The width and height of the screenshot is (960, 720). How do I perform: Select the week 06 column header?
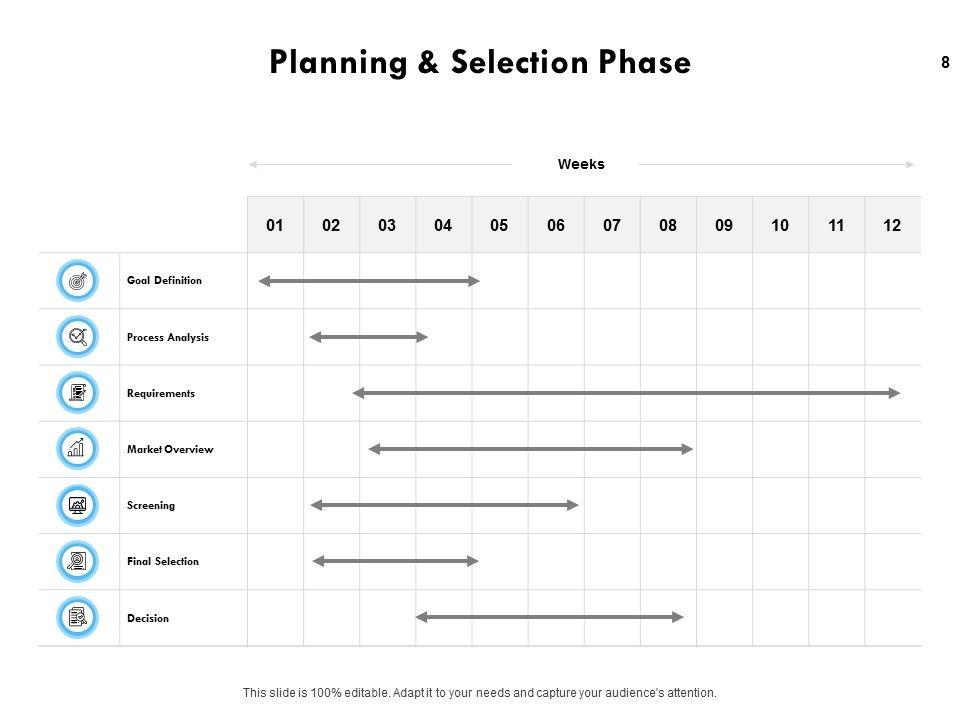(x=556, y=226)
